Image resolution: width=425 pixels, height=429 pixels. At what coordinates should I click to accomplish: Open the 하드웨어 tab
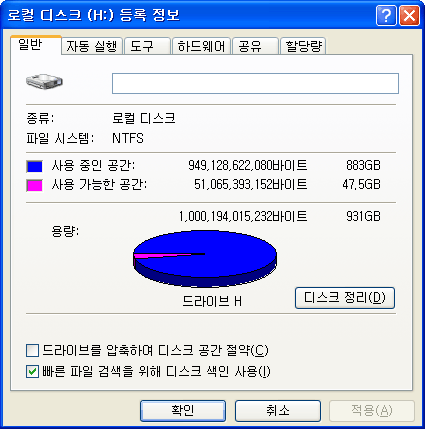[201, 46]
